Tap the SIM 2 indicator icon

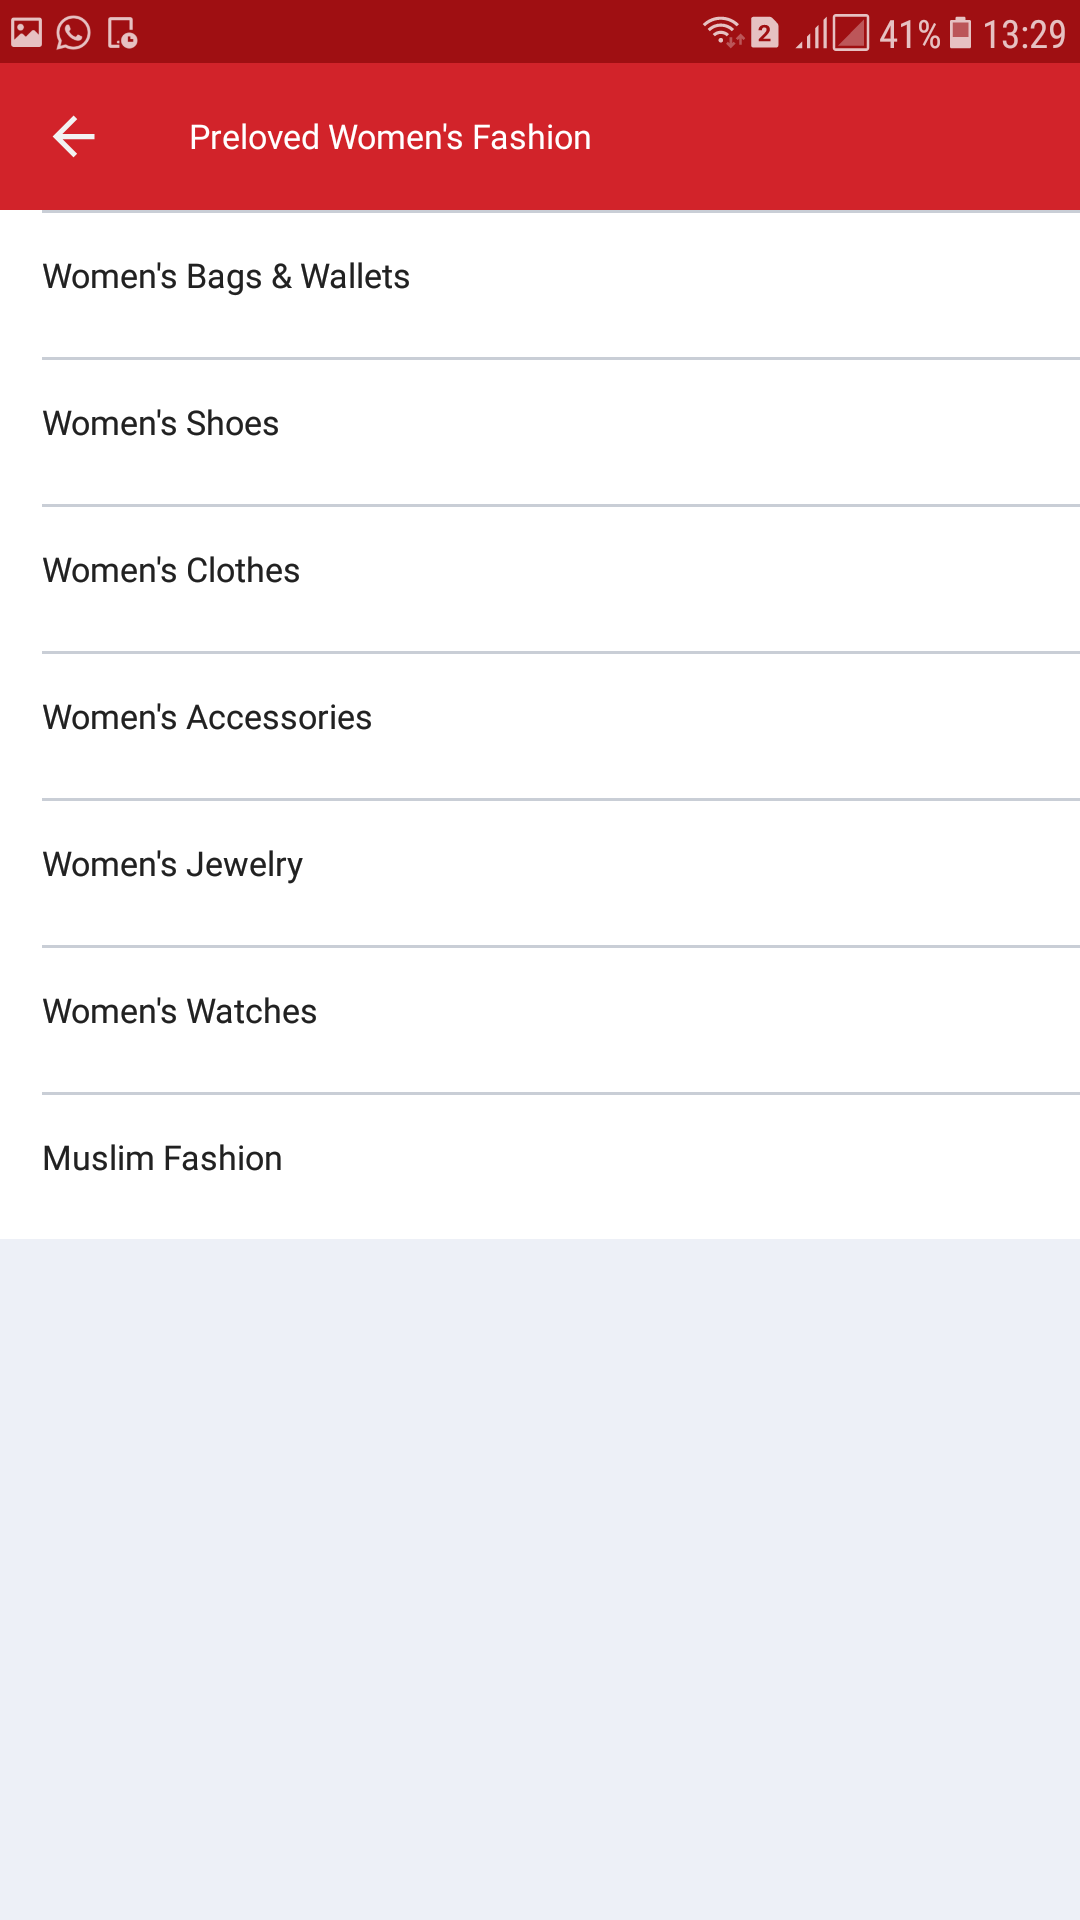coord(765,33)
